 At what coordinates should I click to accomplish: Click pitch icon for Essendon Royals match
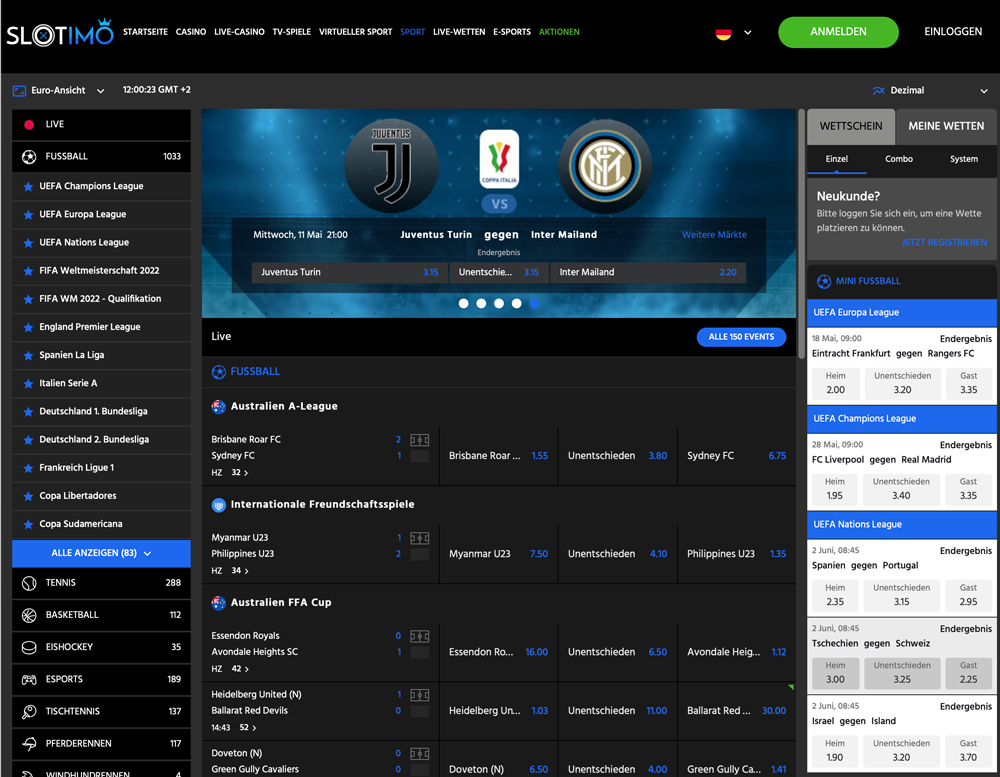click(420, 637)
